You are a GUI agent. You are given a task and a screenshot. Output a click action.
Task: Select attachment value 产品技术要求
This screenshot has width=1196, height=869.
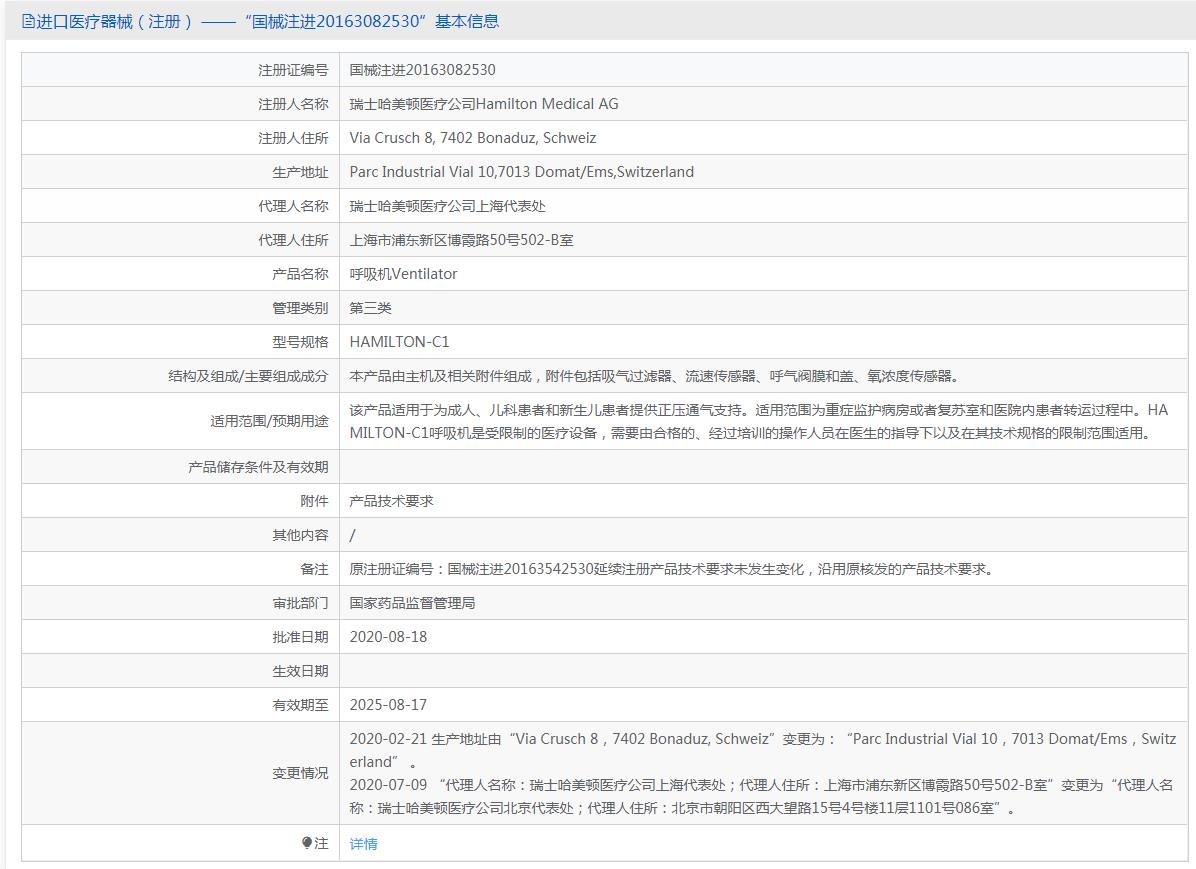pos(391,501)
